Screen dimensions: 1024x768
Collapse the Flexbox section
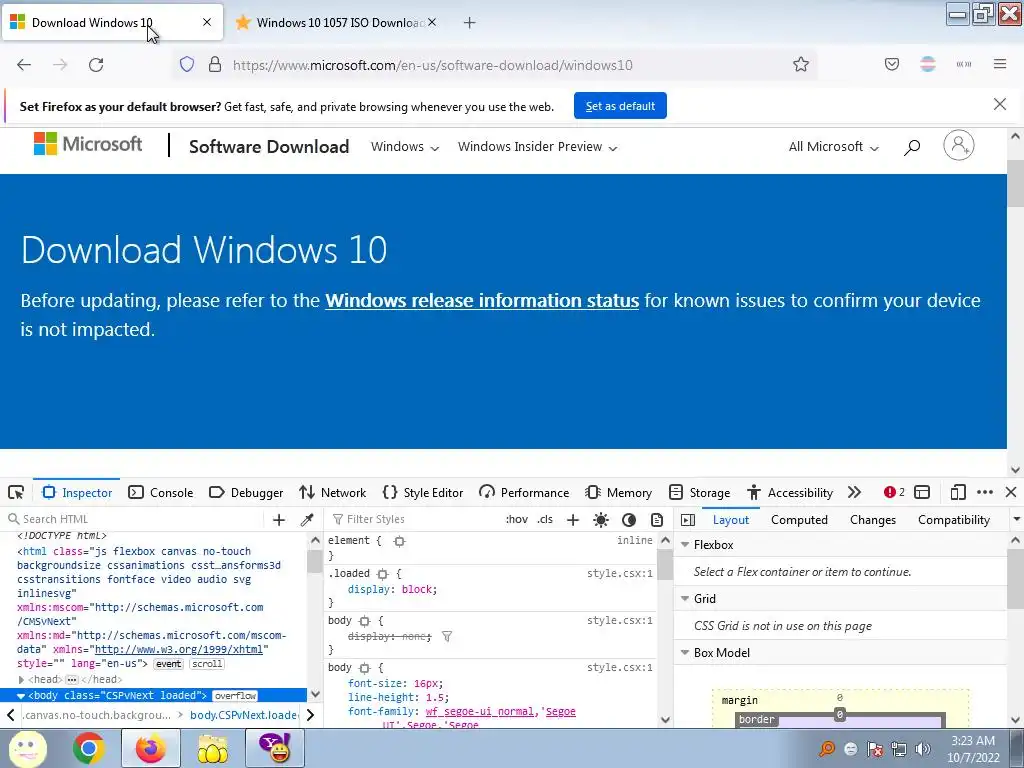[685, 545]
